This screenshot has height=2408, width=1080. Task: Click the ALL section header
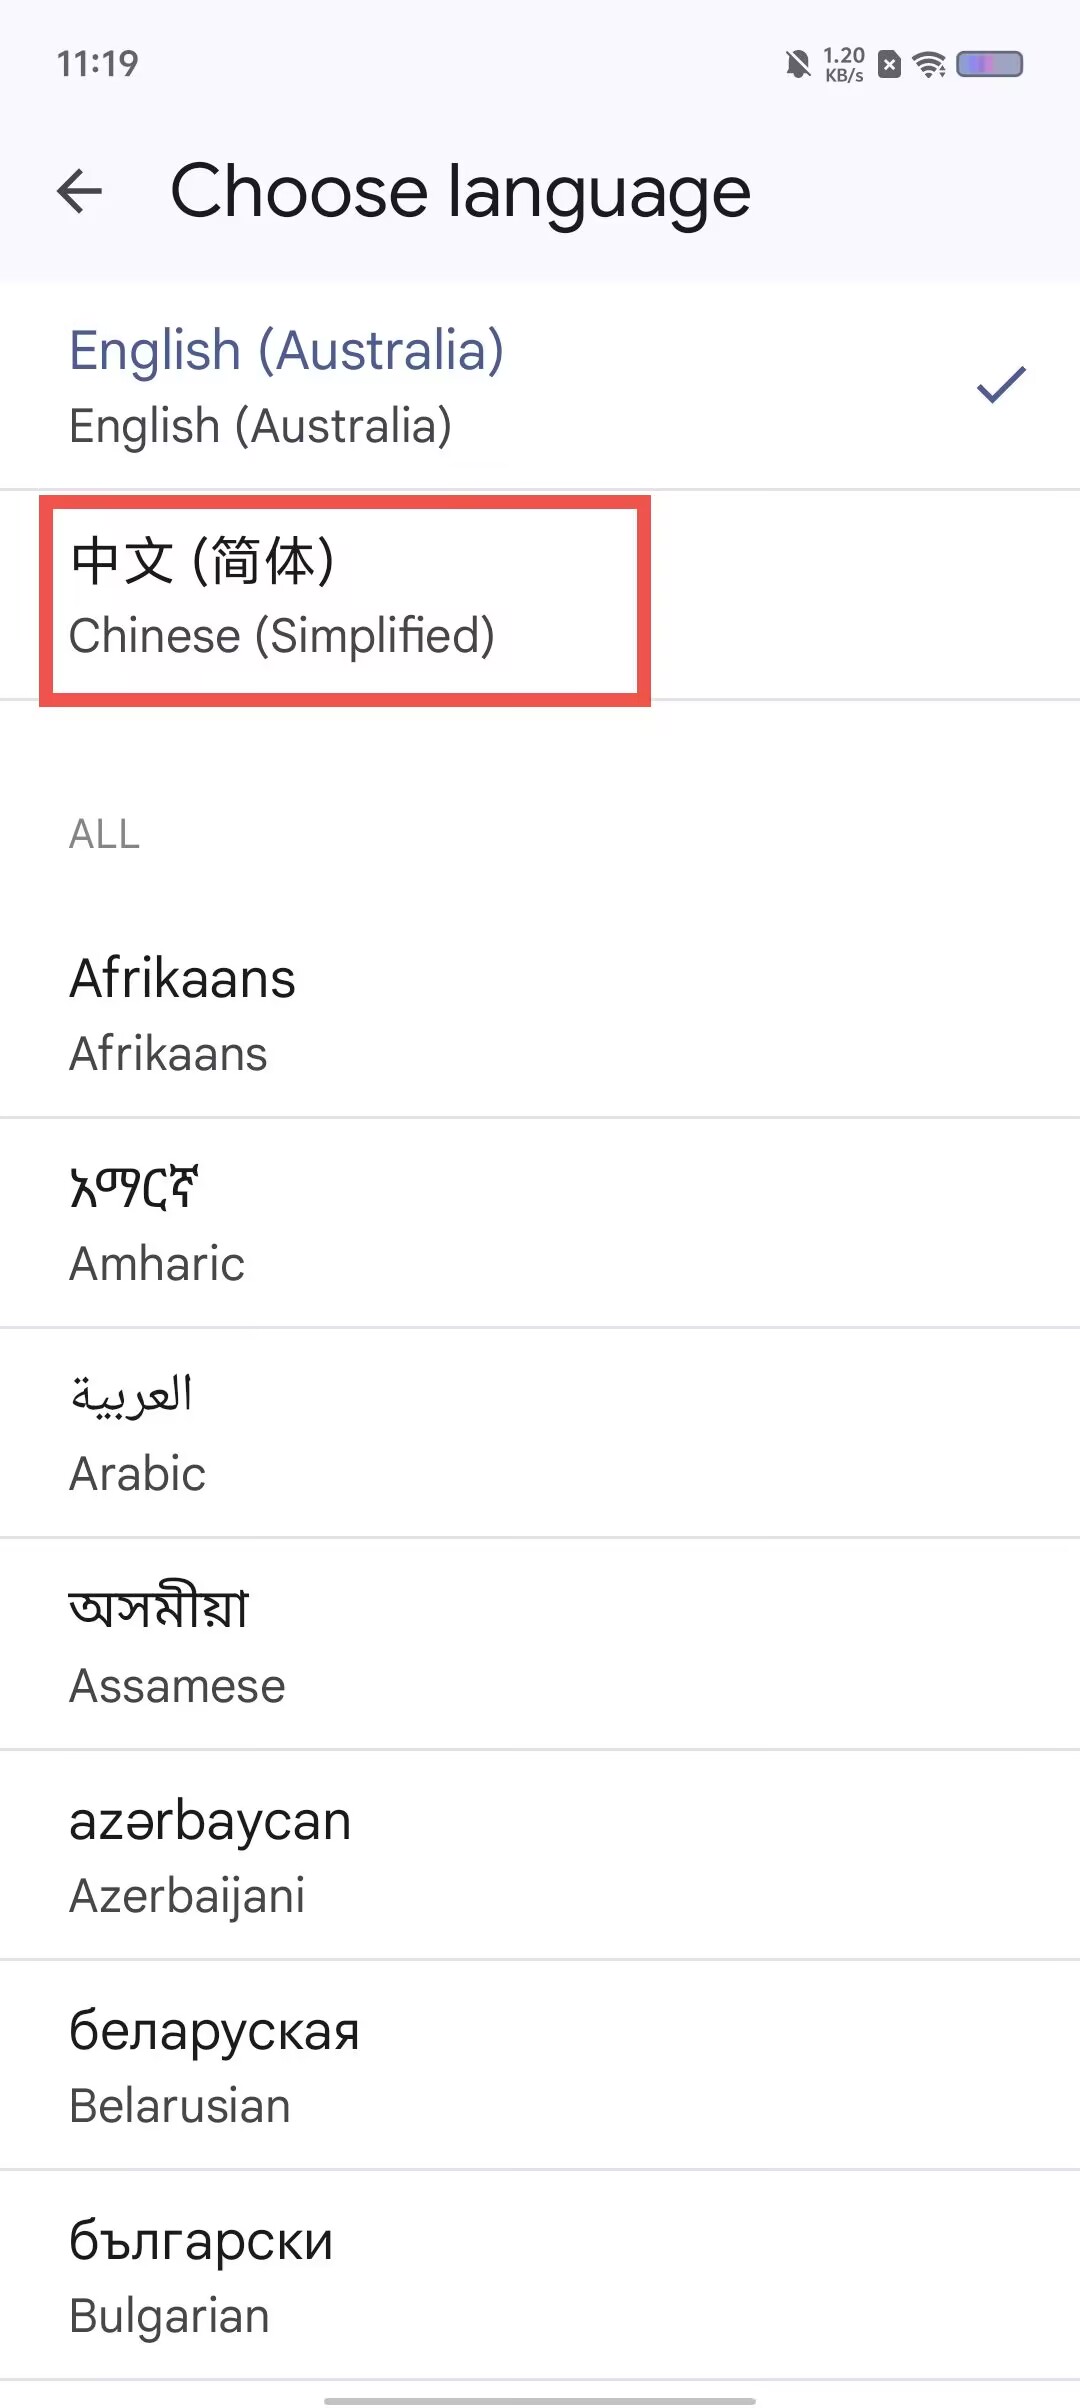point(104,834)
